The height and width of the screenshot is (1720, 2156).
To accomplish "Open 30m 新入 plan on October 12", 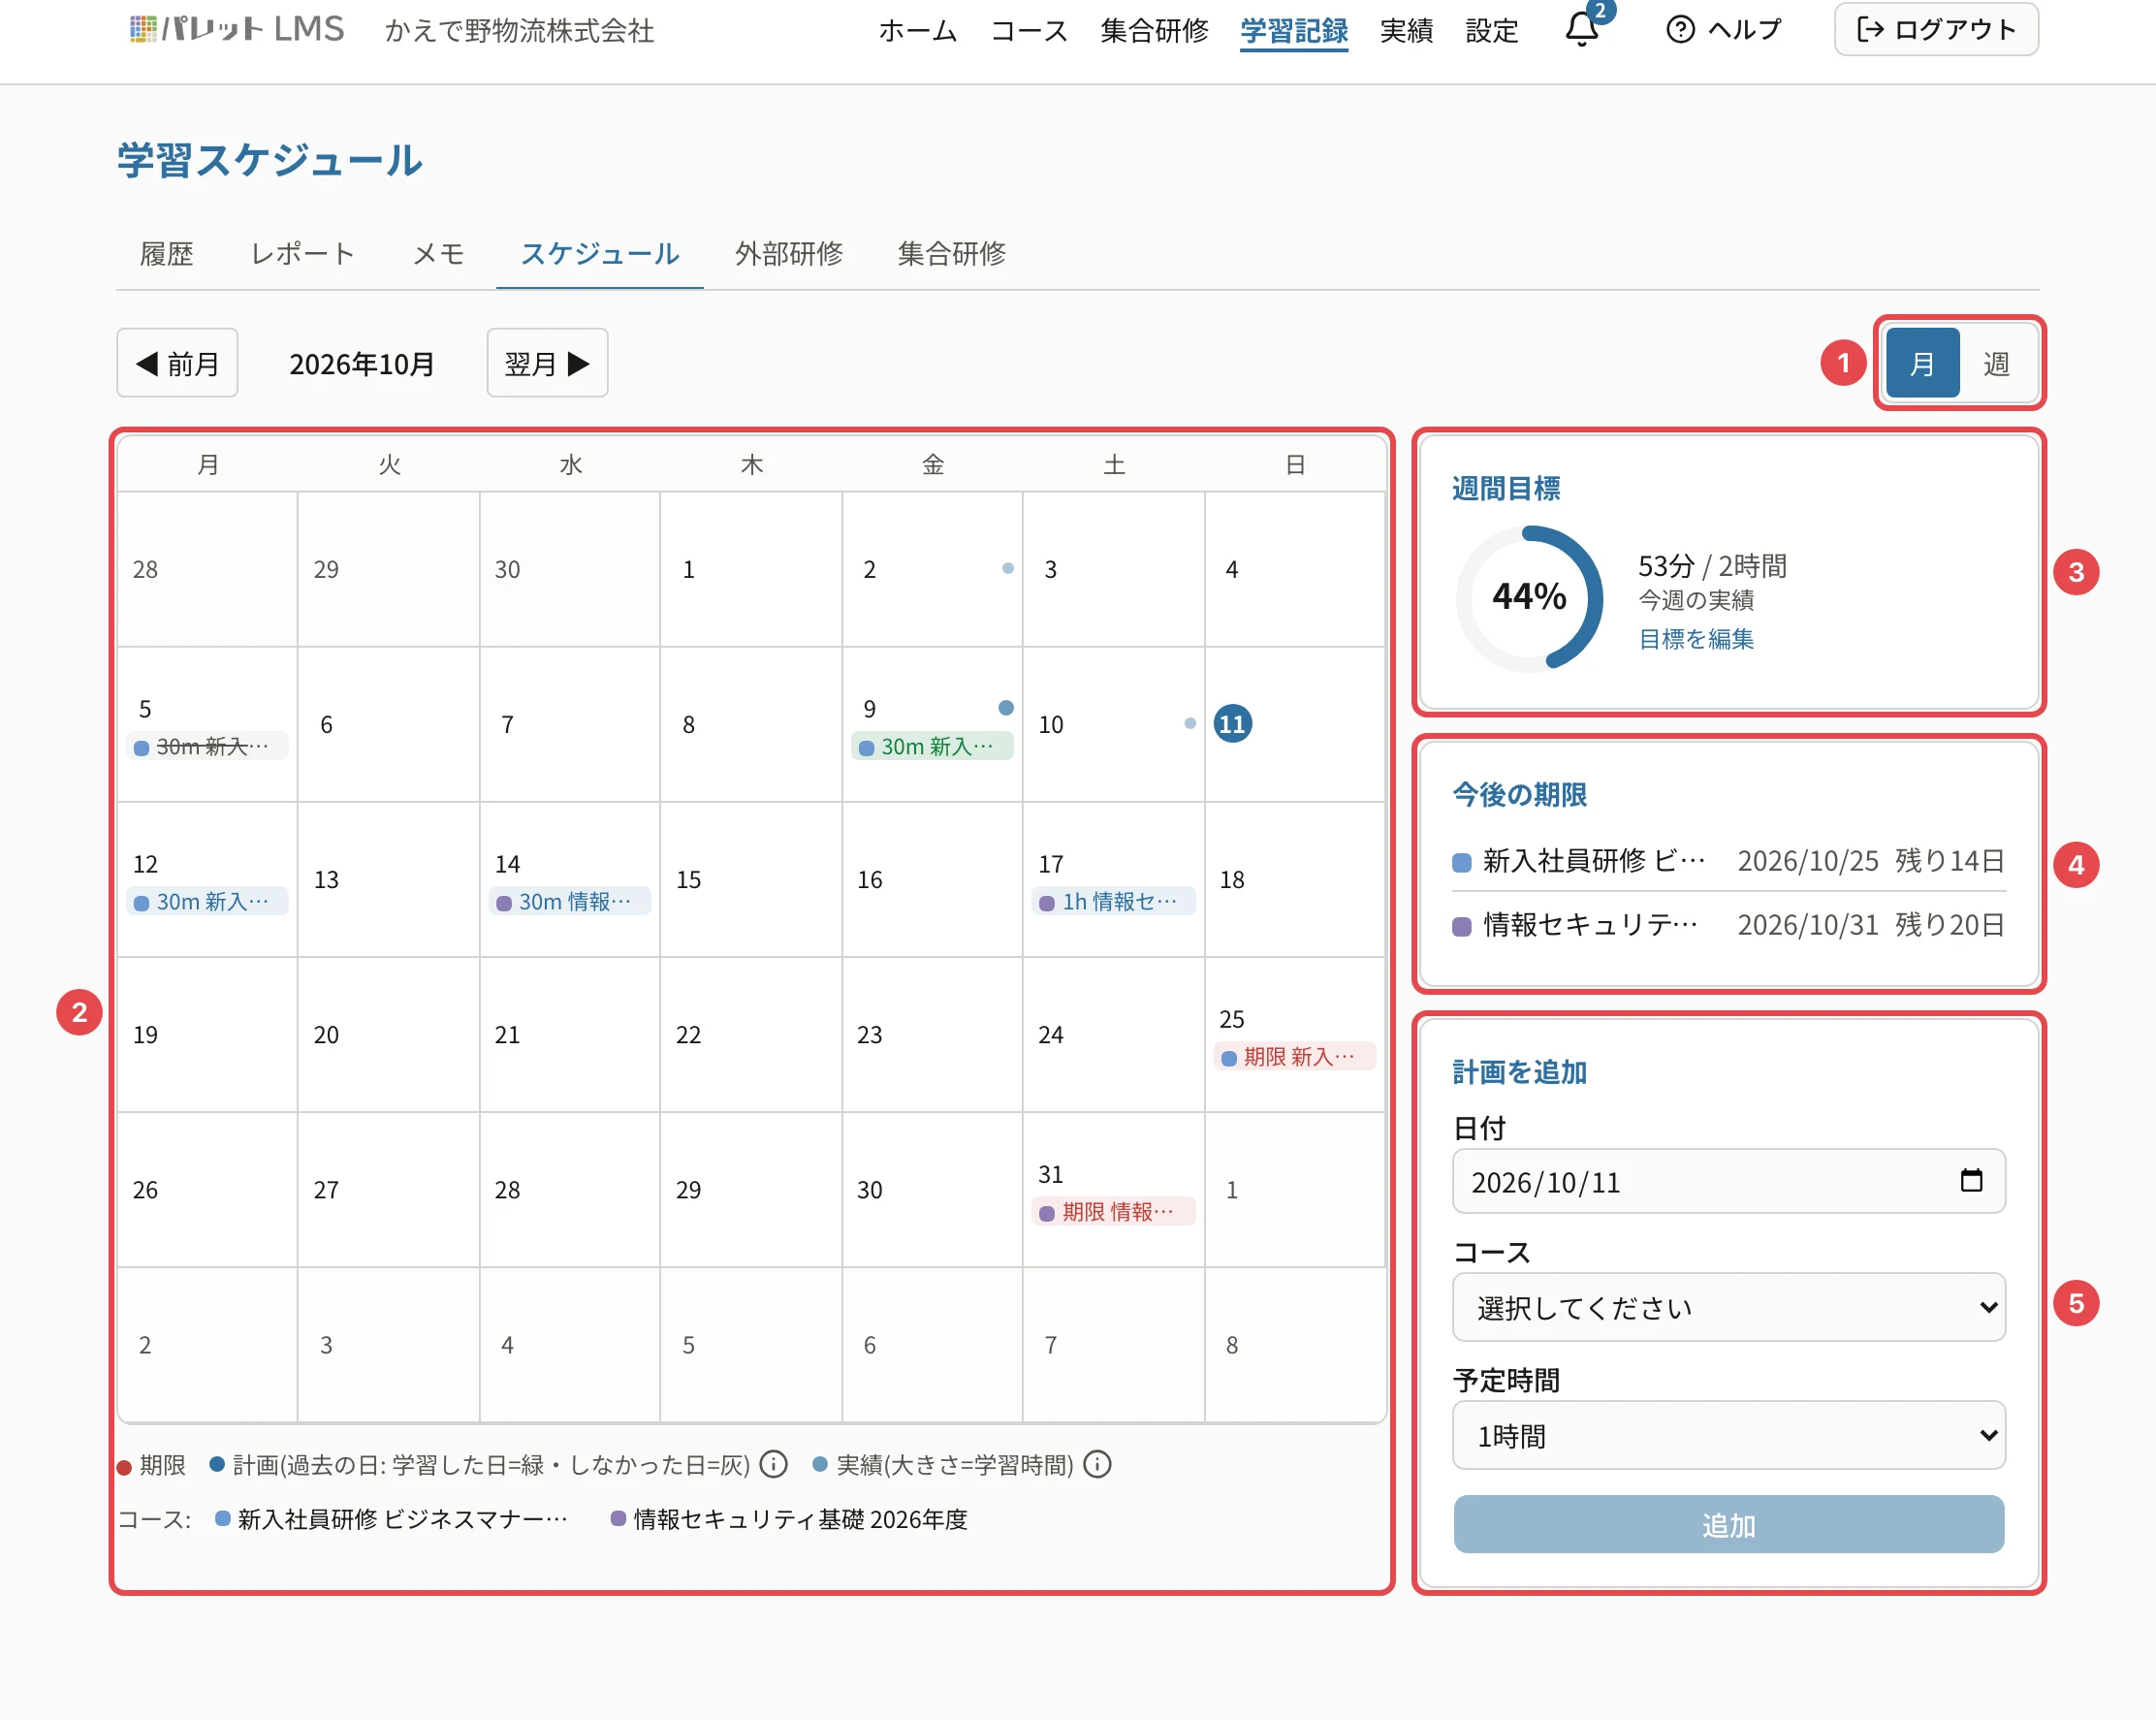I will tap(208, 901).
